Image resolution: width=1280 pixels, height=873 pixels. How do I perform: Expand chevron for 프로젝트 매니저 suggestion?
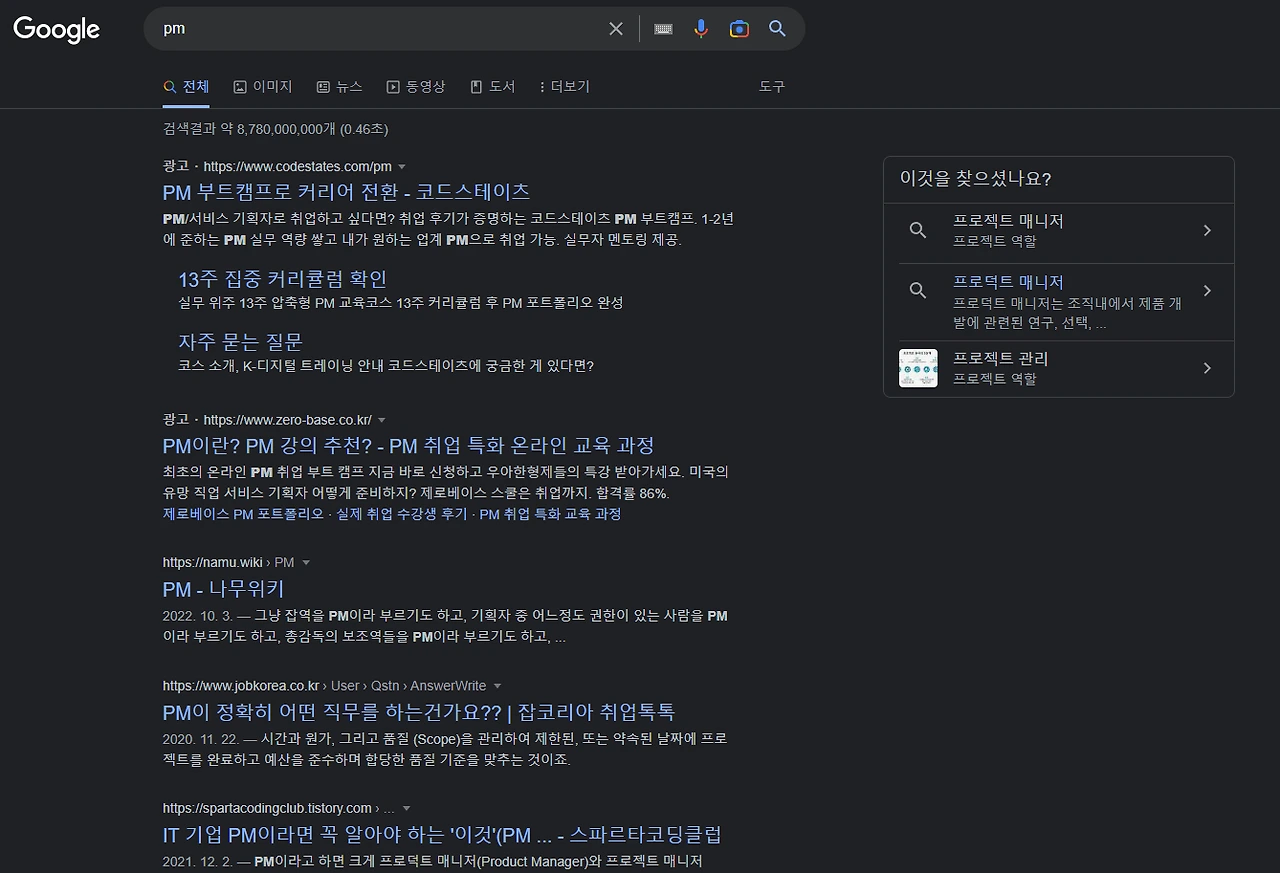coord(1207,231)
